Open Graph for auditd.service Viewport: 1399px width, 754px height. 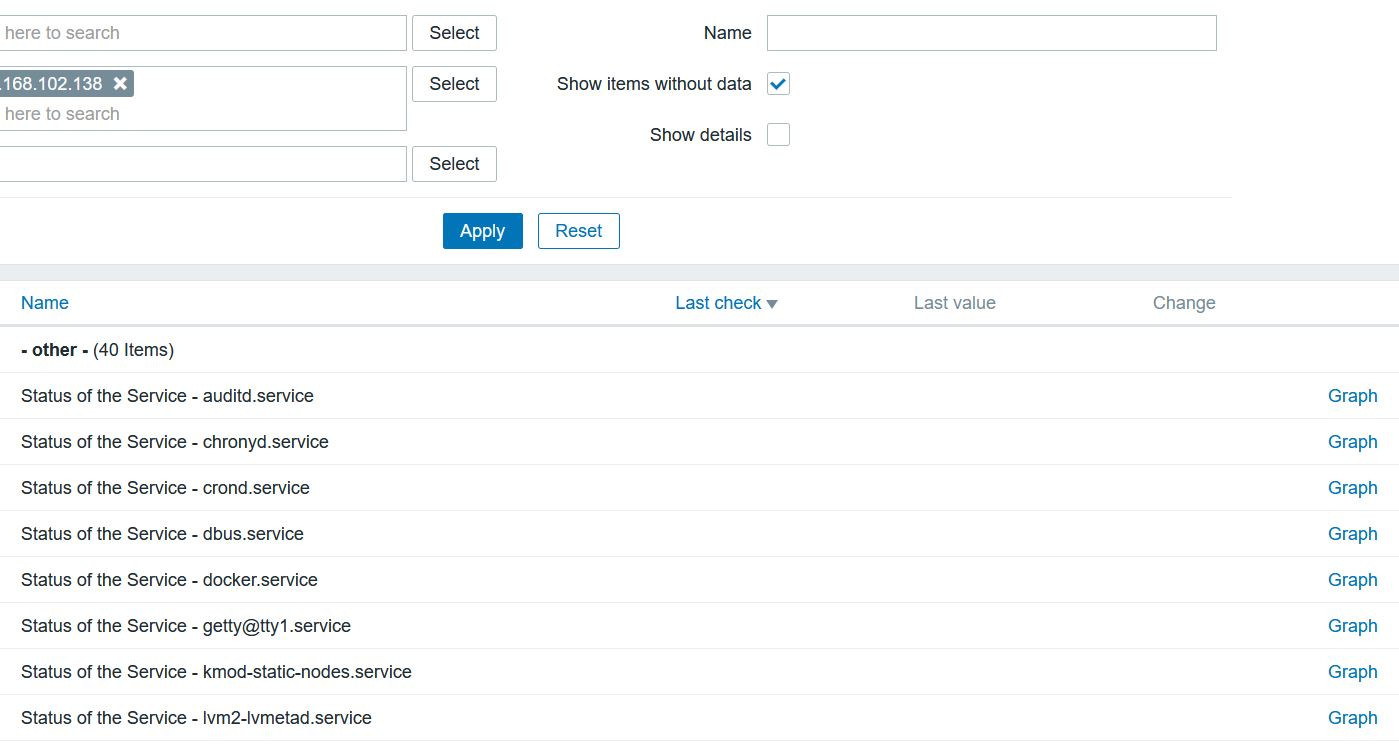coord(1352,396)
